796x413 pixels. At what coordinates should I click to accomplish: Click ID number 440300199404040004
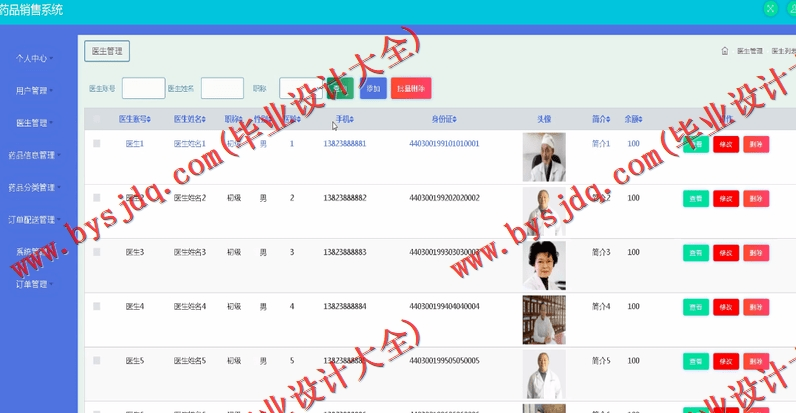coord(444,306)
